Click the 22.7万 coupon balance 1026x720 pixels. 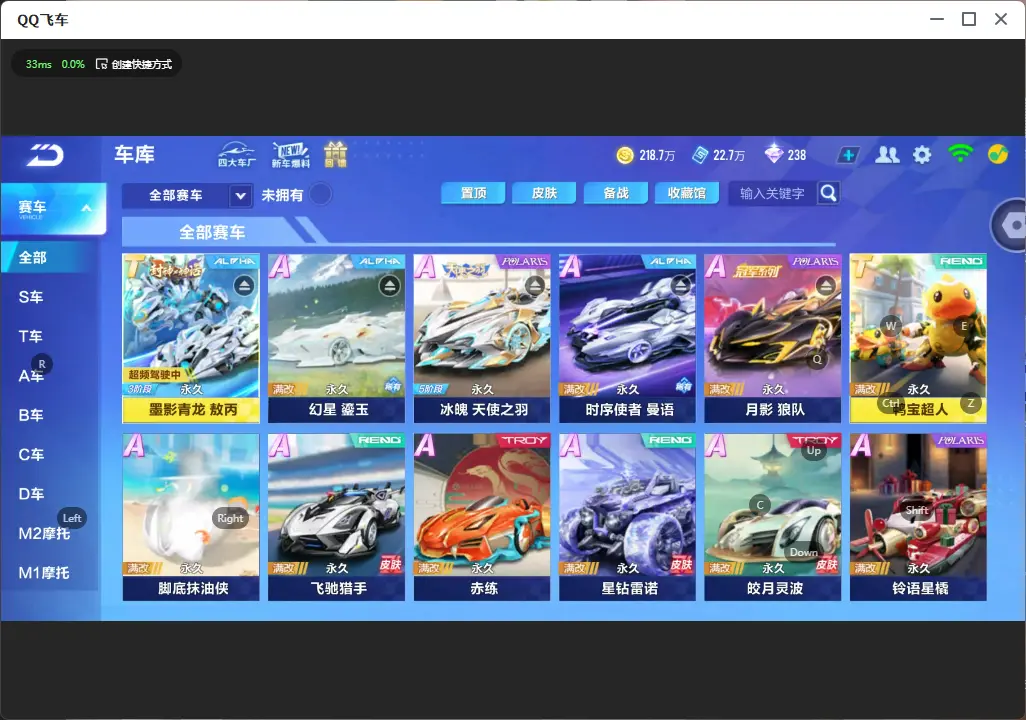pos(729,155)
